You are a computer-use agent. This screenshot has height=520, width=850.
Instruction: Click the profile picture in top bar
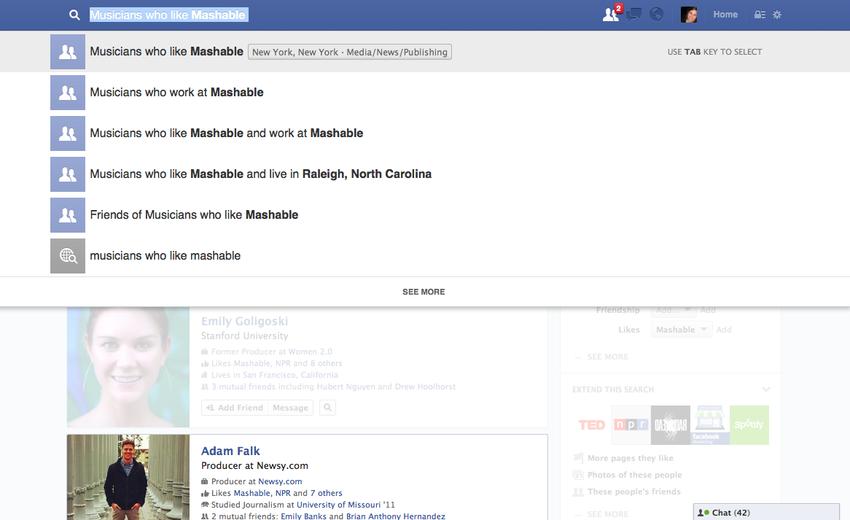click(x=689, y=15)
